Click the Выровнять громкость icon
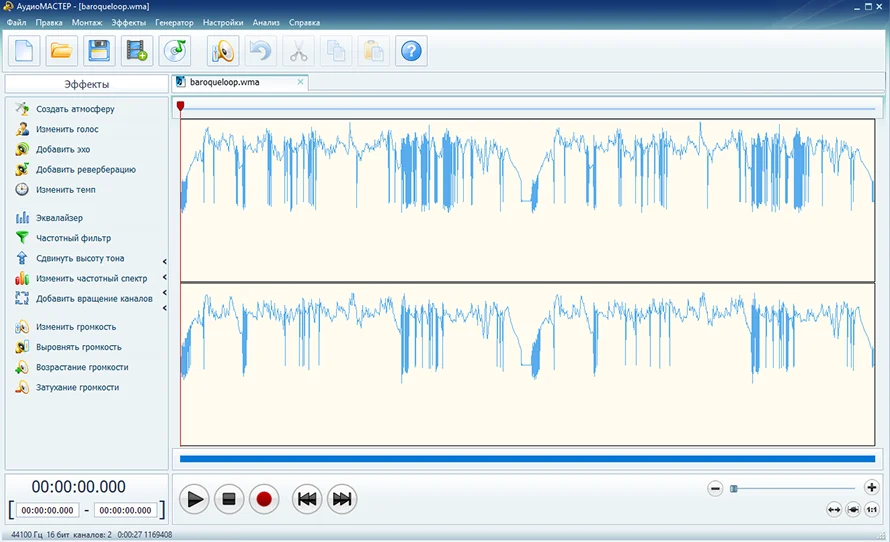Image resolution: width=890 pixels, height=542 pixels. click(22, 347)
